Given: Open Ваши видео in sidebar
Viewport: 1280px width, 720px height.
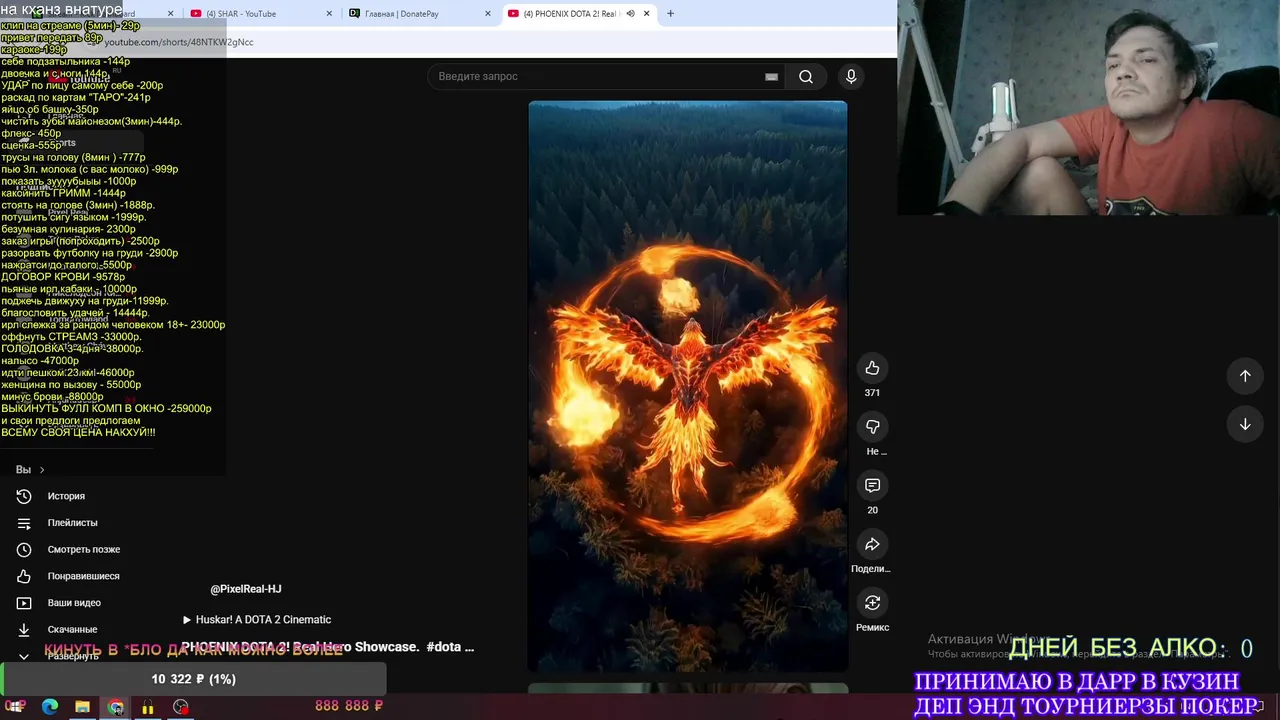Looking at the screenshot, I should click(74, 603).
